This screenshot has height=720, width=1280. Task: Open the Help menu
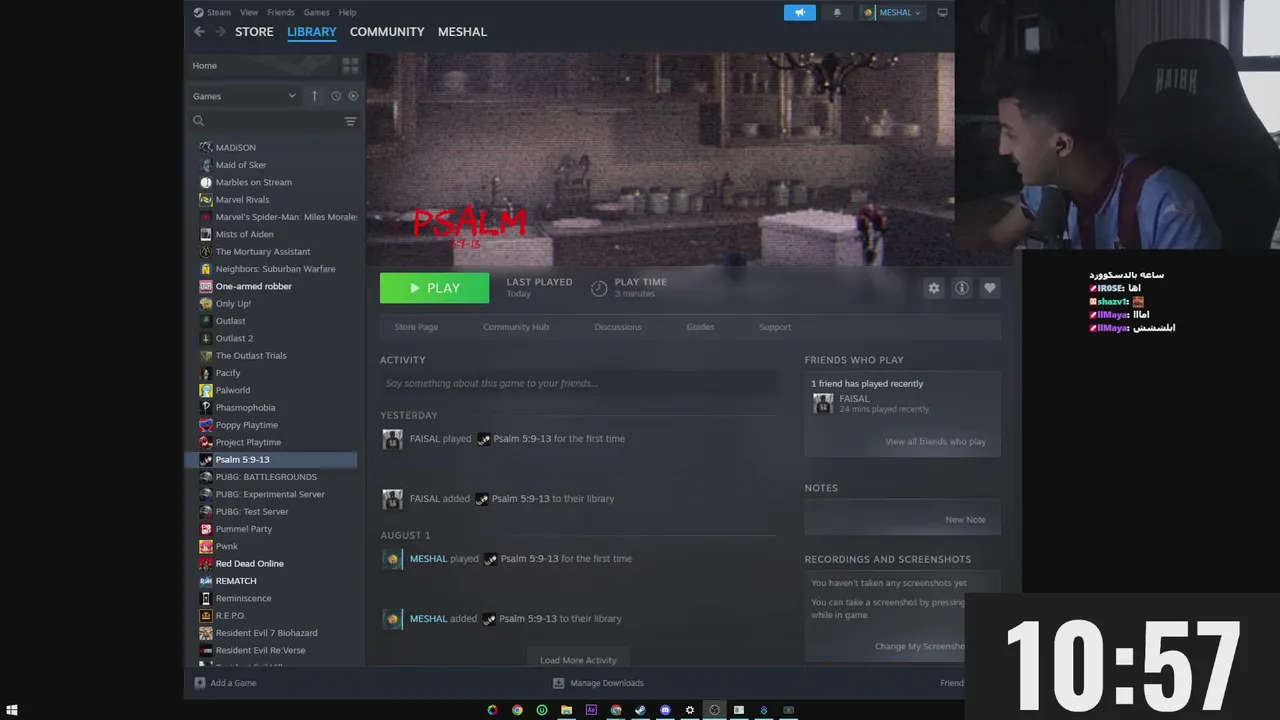(347, 12)
